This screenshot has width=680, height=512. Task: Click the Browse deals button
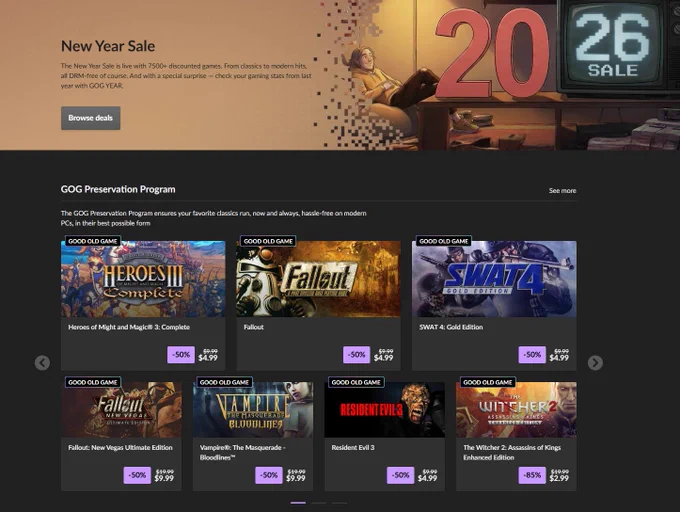(x=91, y=118)
